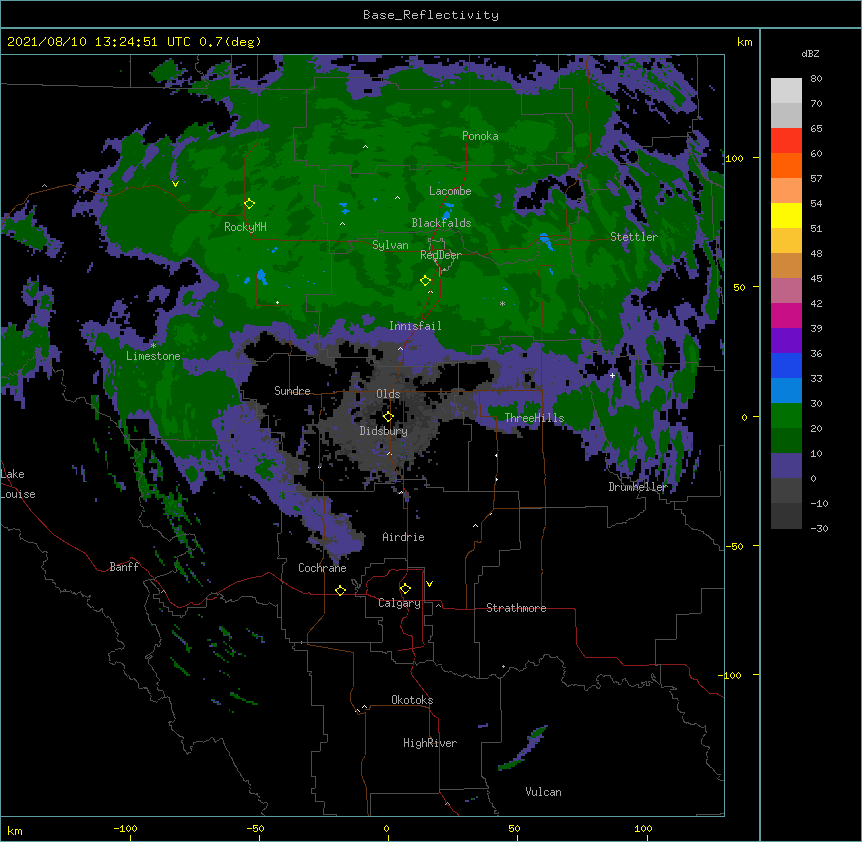Click the Base_Reflectivity title text

coord(431,15)
